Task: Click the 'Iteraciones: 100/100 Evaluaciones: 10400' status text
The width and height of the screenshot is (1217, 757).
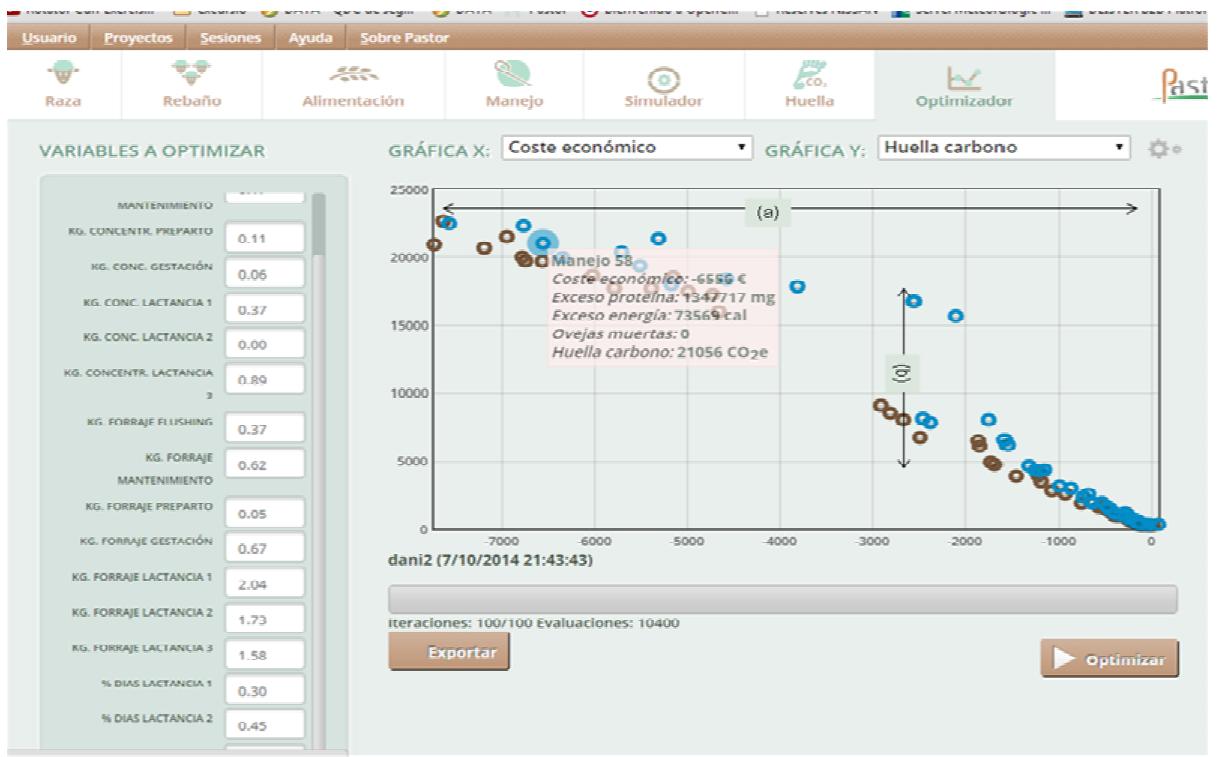Action: (534, 623)
